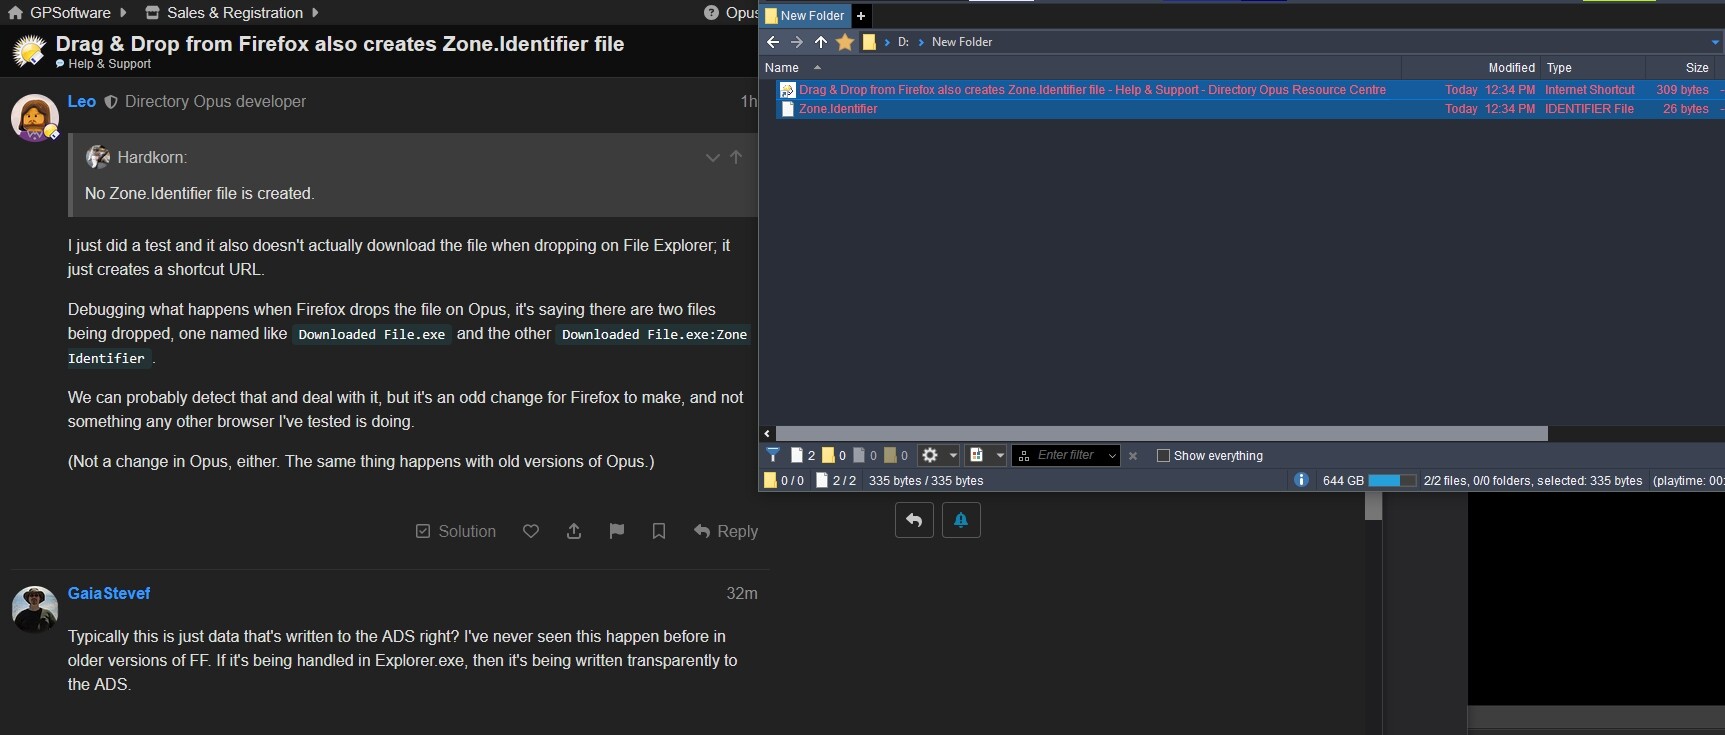Click the blue info icon in status bar
This screenshot has height=735, width=1725.
1301,480
